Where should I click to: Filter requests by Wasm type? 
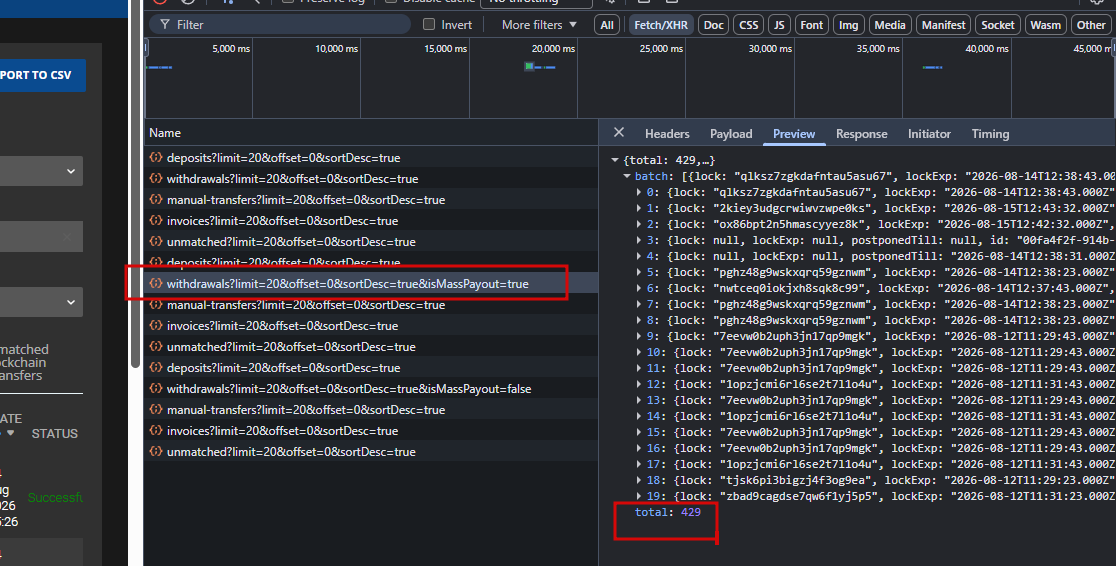(x=1045, y=25)
